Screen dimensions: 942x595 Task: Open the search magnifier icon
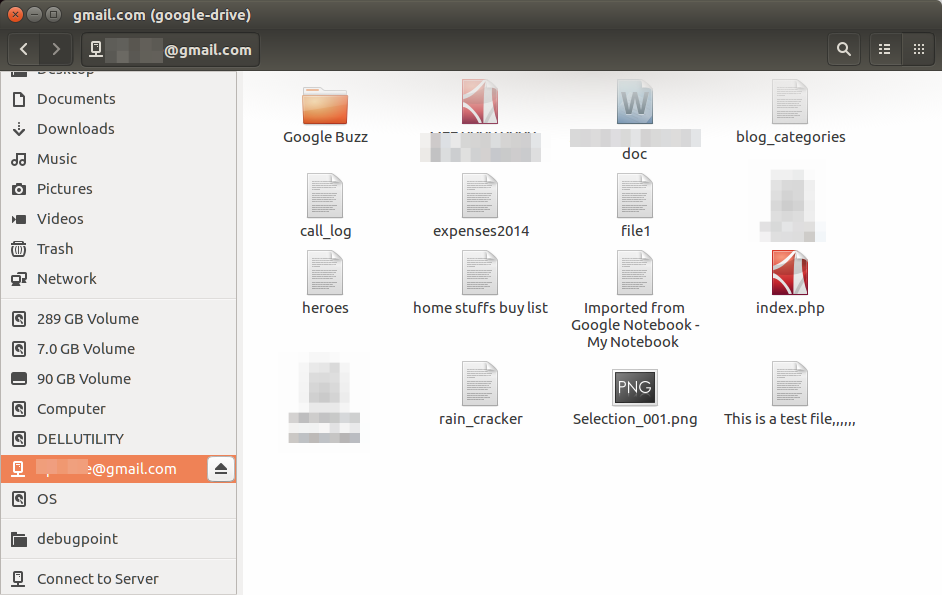coord(844,49)
